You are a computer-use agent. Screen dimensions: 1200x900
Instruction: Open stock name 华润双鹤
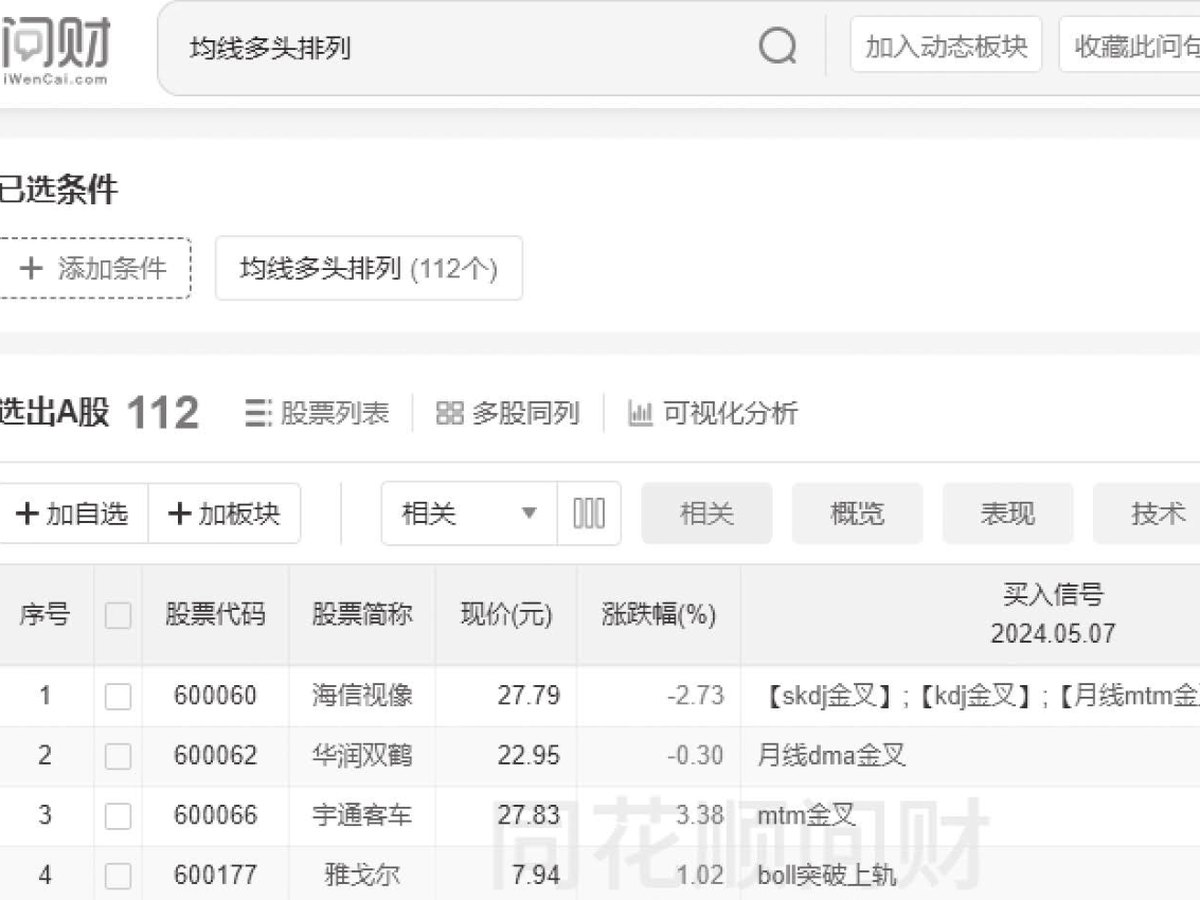[x=362, y=756]
